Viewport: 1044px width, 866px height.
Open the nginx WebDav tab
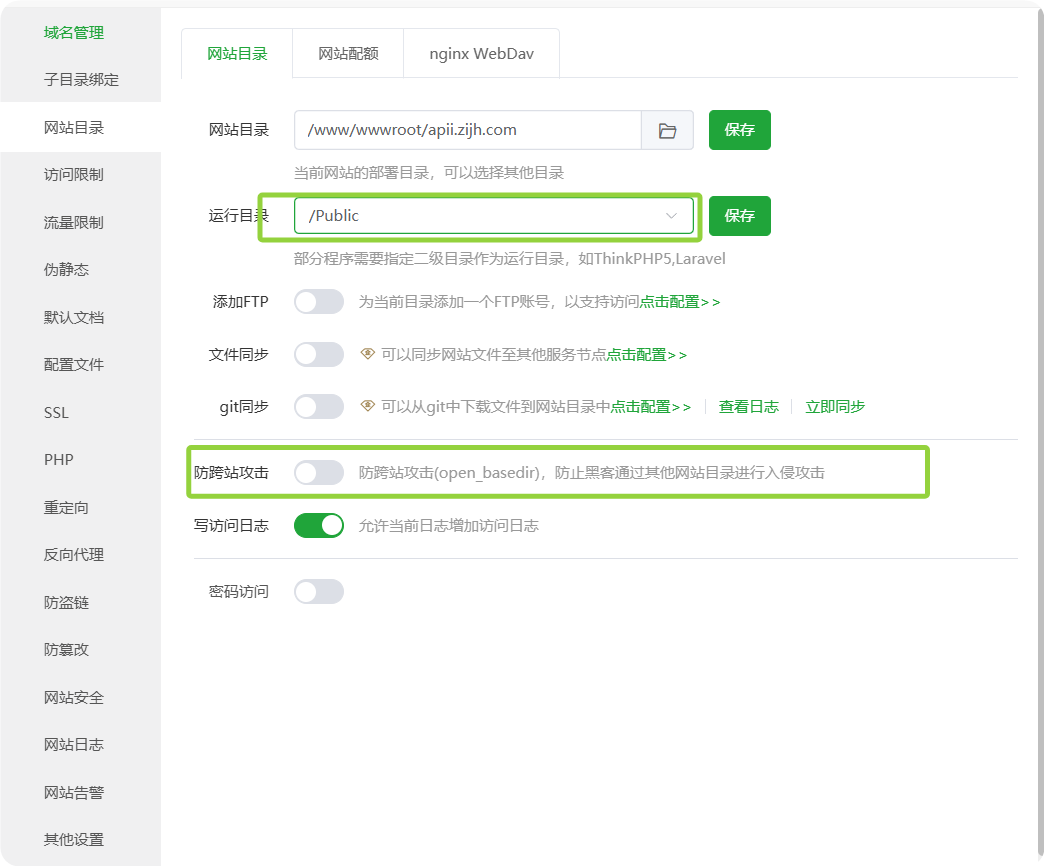(481, 54)
